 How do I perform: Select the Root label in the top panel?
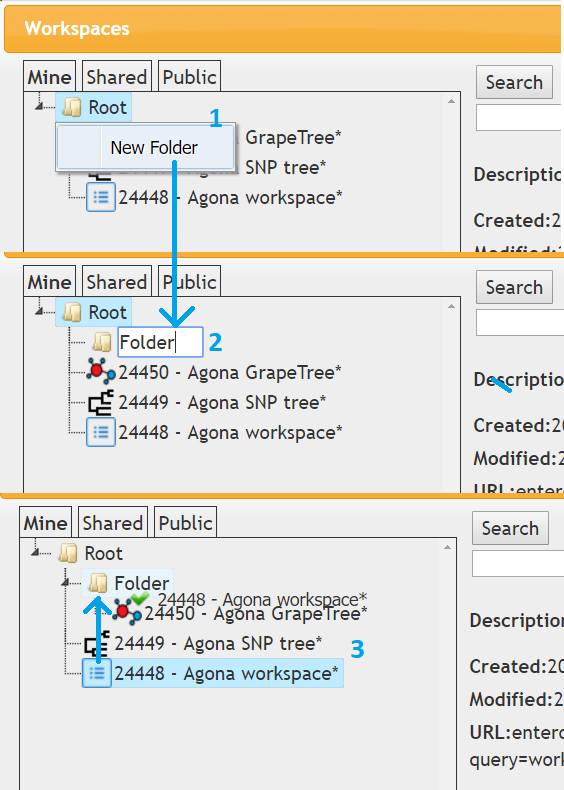click(x=107, y=107)
